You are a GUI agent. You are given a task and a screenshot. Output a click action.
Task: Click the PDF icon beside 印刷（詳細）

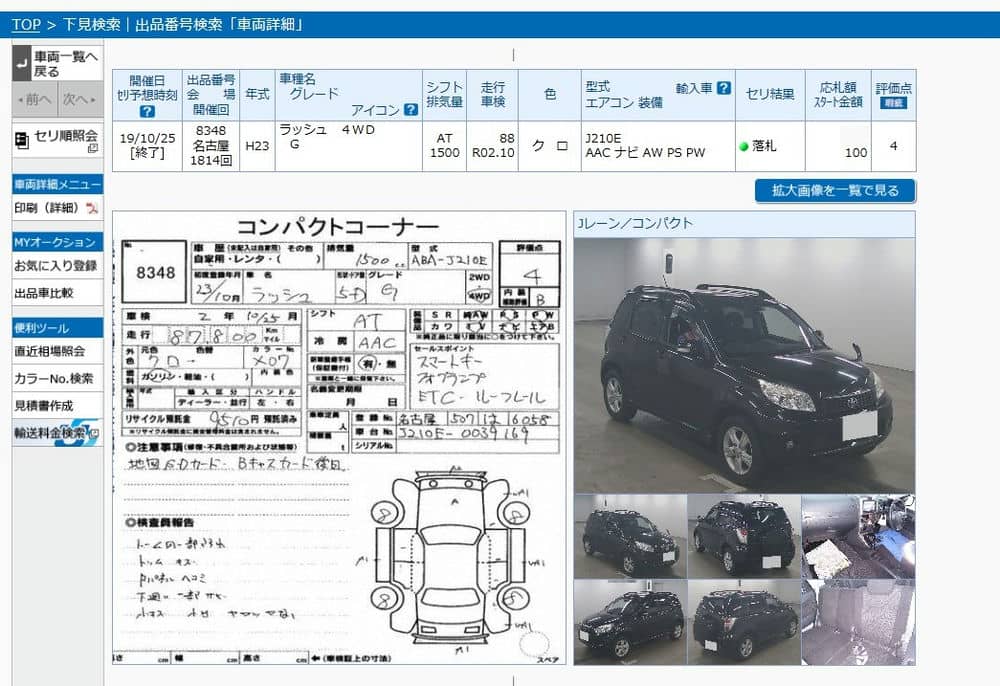[92, 208]
